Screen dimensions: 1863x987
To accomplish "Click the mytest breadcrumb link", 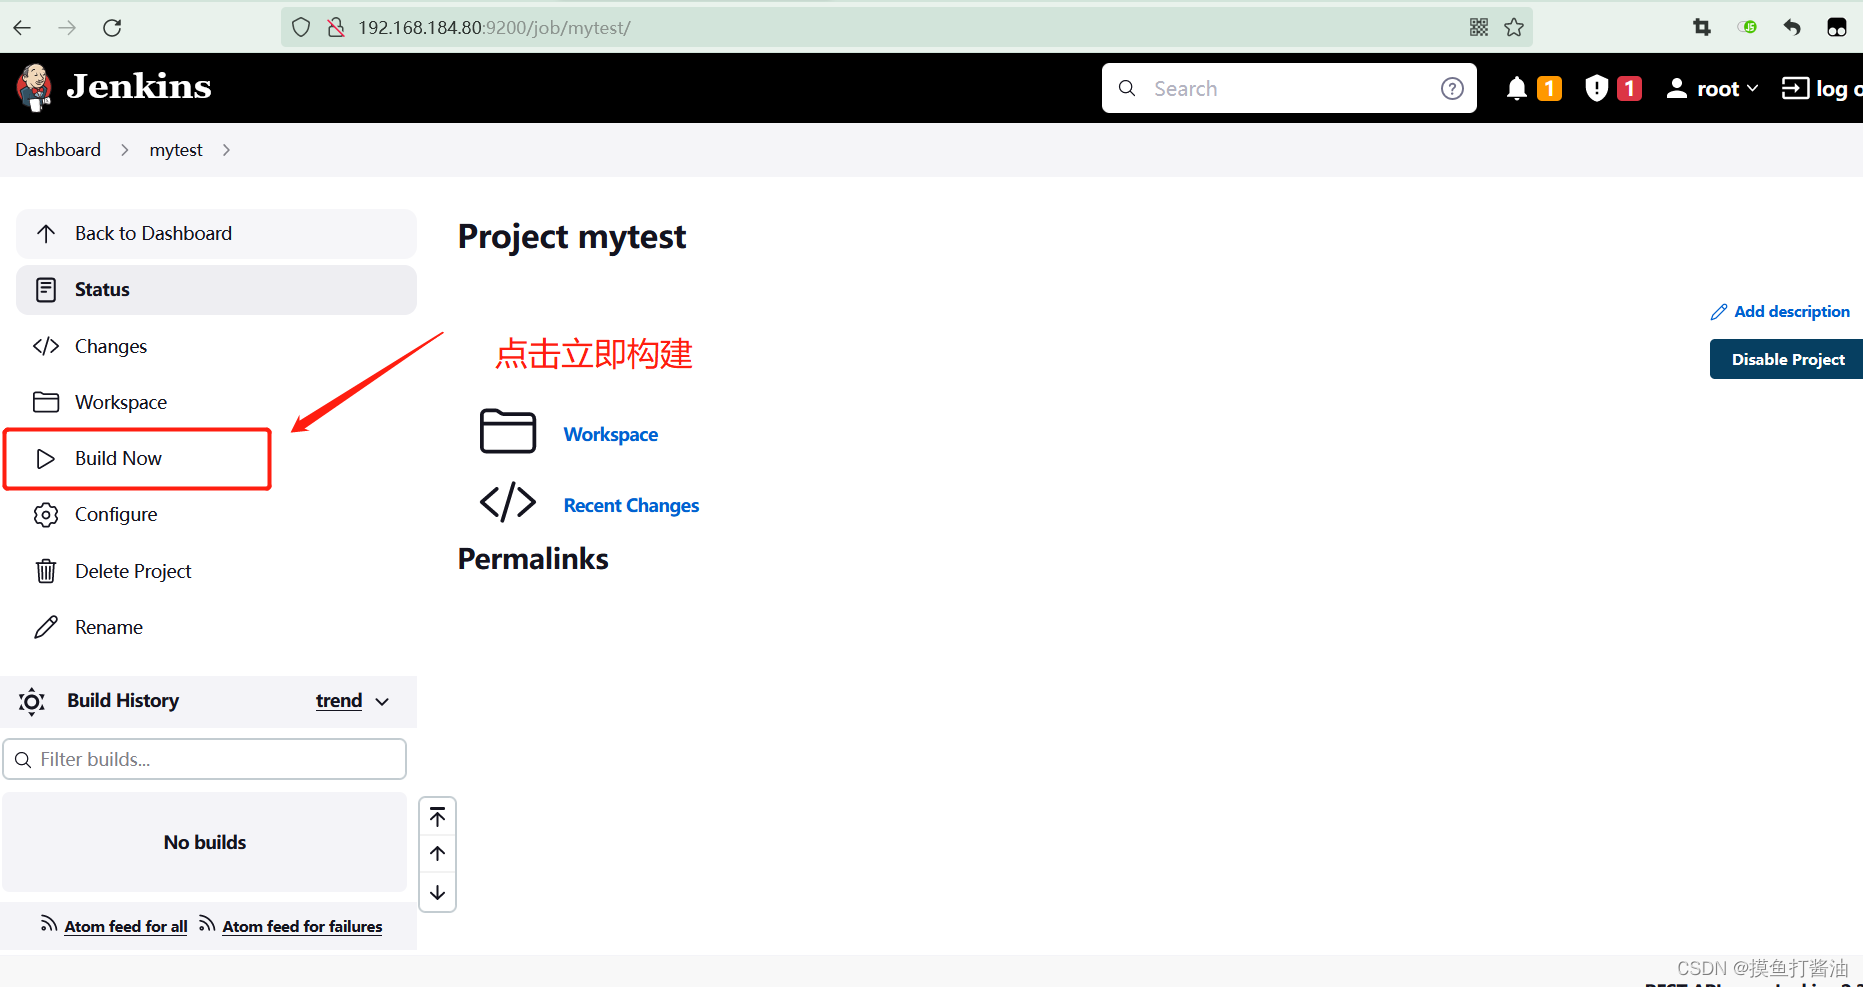I will click(x=176, y=150).
